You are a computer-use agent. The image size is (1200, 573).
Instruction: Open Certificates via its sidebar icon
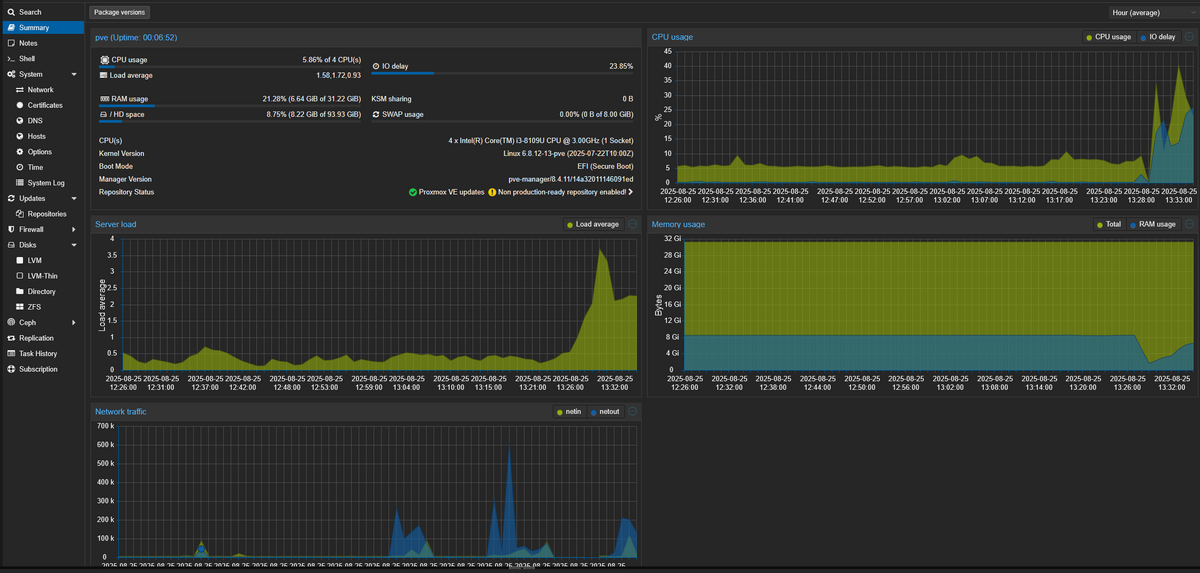click(x=19, y=105)
